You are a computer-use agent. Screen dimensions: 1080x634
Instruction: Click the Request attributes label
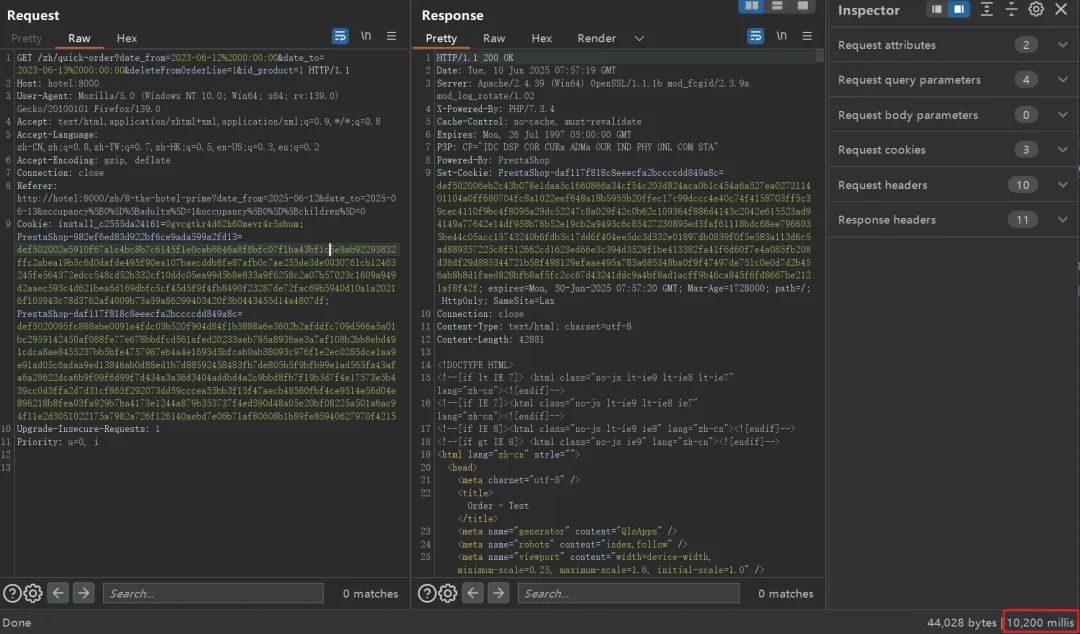pos(886,45)
